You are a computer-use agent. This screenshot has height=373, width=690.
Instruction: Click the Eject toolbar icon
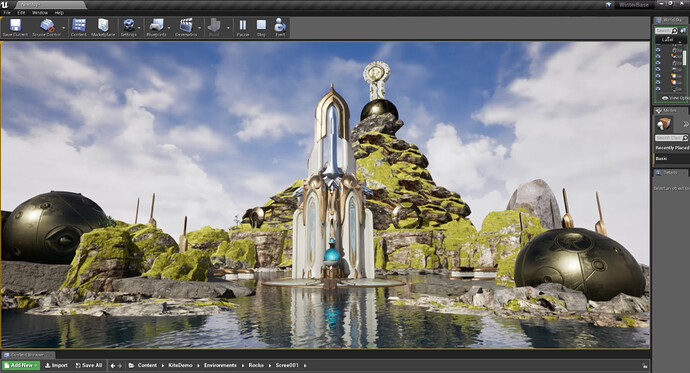tap(280, 27)
